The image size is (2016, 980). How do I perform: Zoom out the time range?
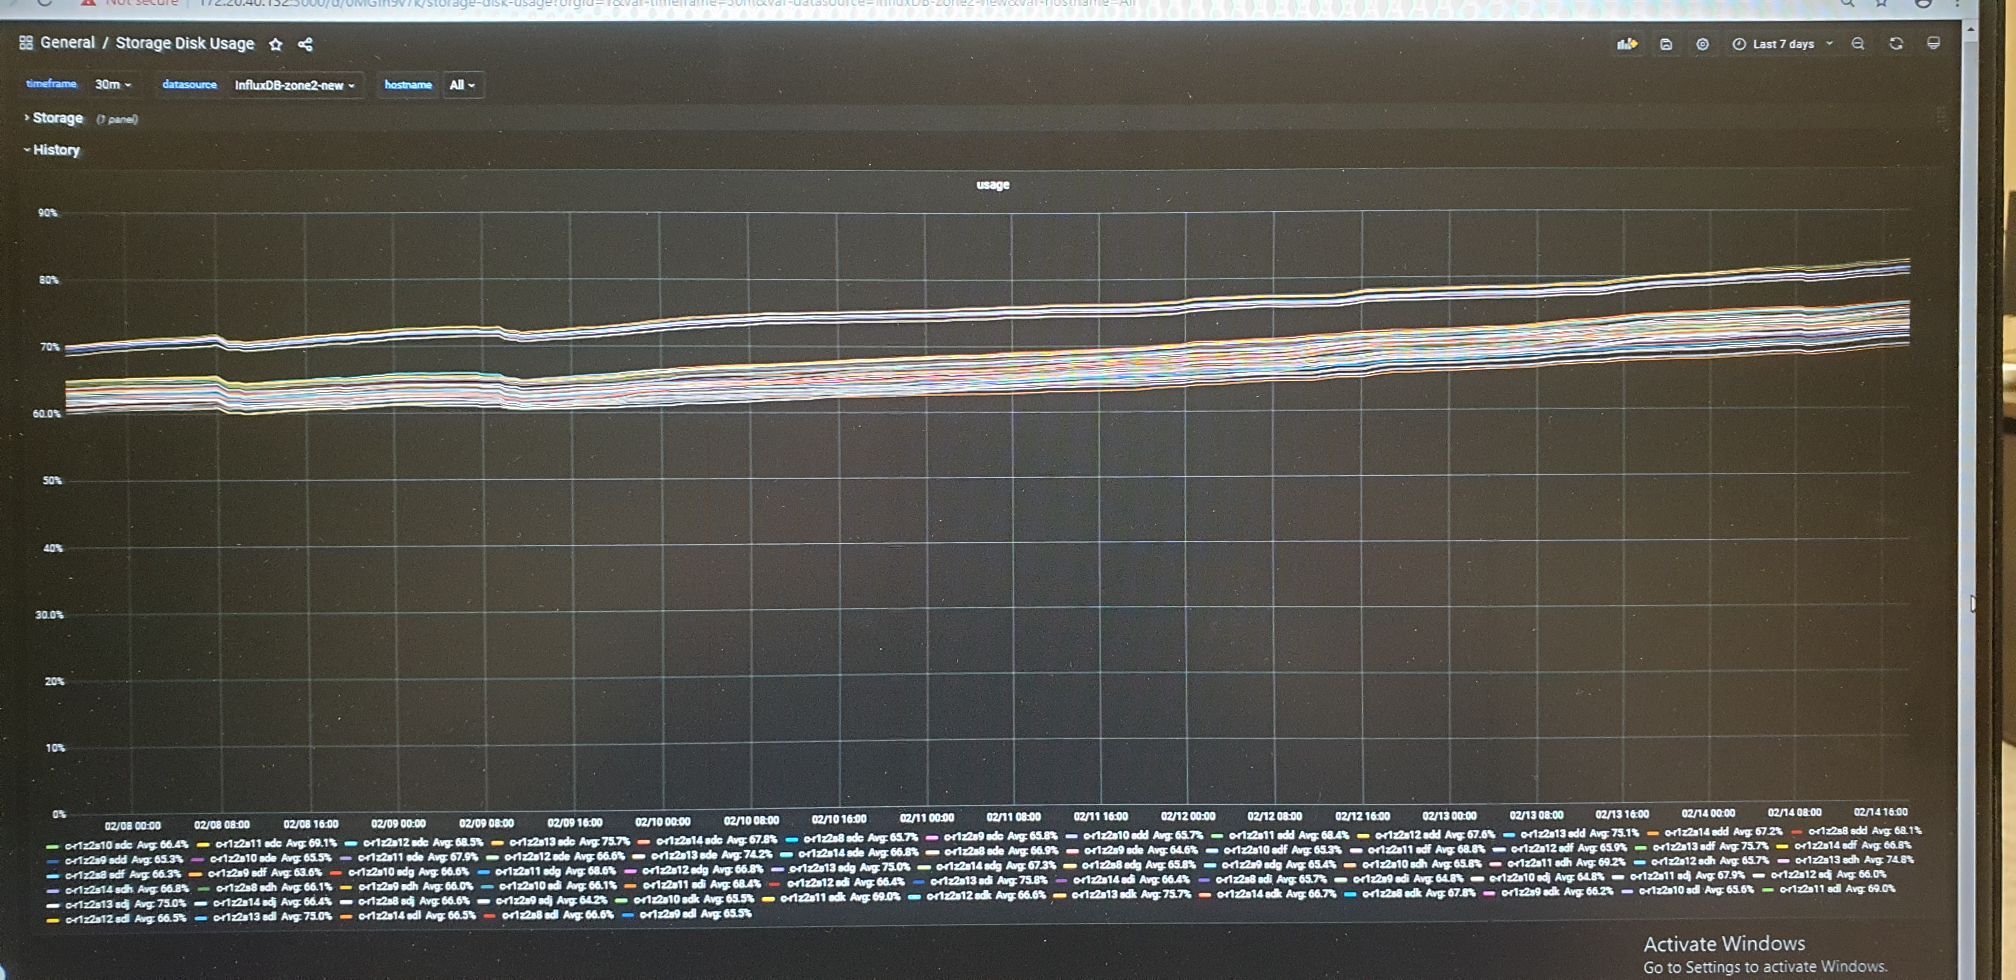(1858, 44)
